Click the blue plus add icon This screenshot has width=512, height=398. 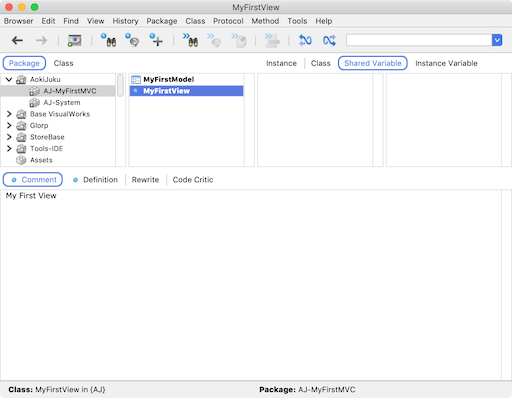coord(156,40)
